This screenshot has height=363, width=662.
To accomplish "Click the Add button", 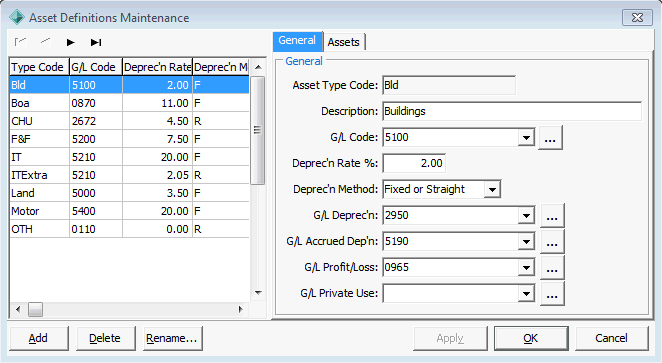I will point(38,338).
